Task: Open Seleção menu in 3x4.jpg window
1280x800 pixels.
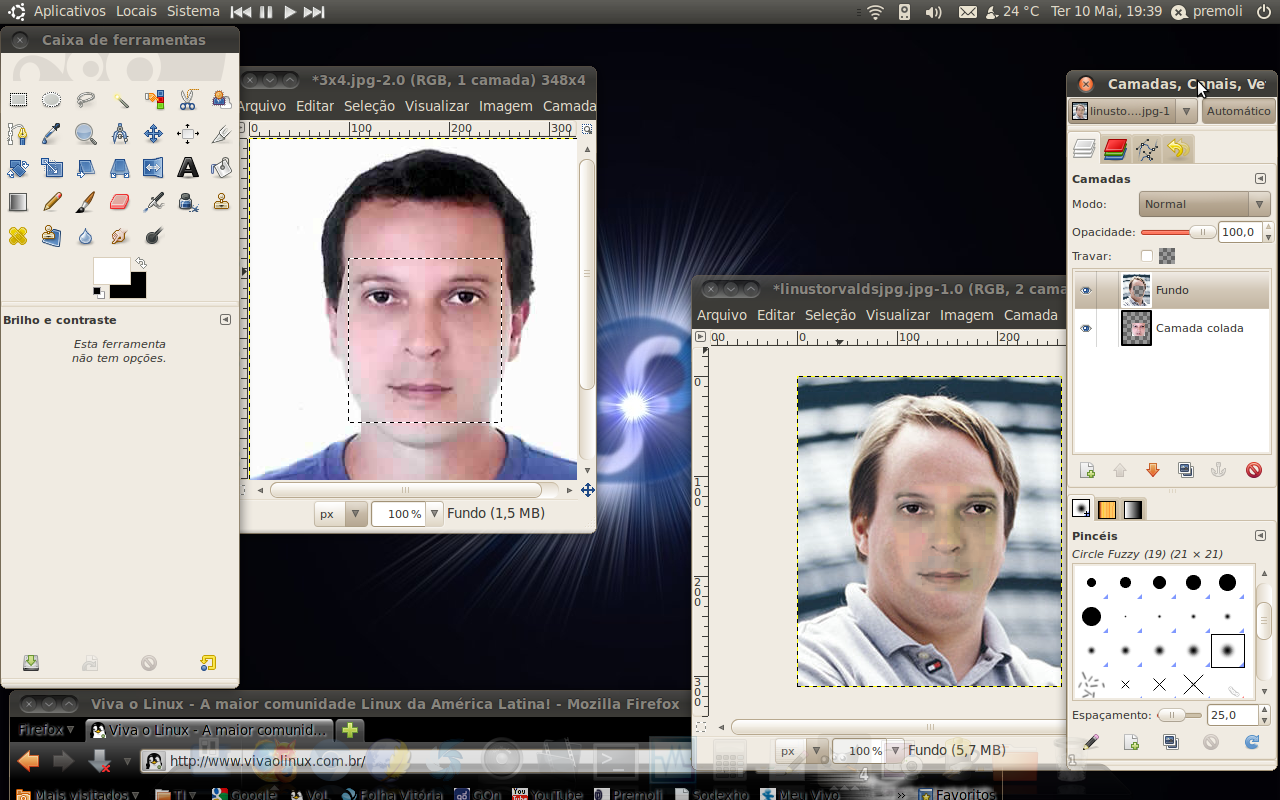Action: pos(369,106)
